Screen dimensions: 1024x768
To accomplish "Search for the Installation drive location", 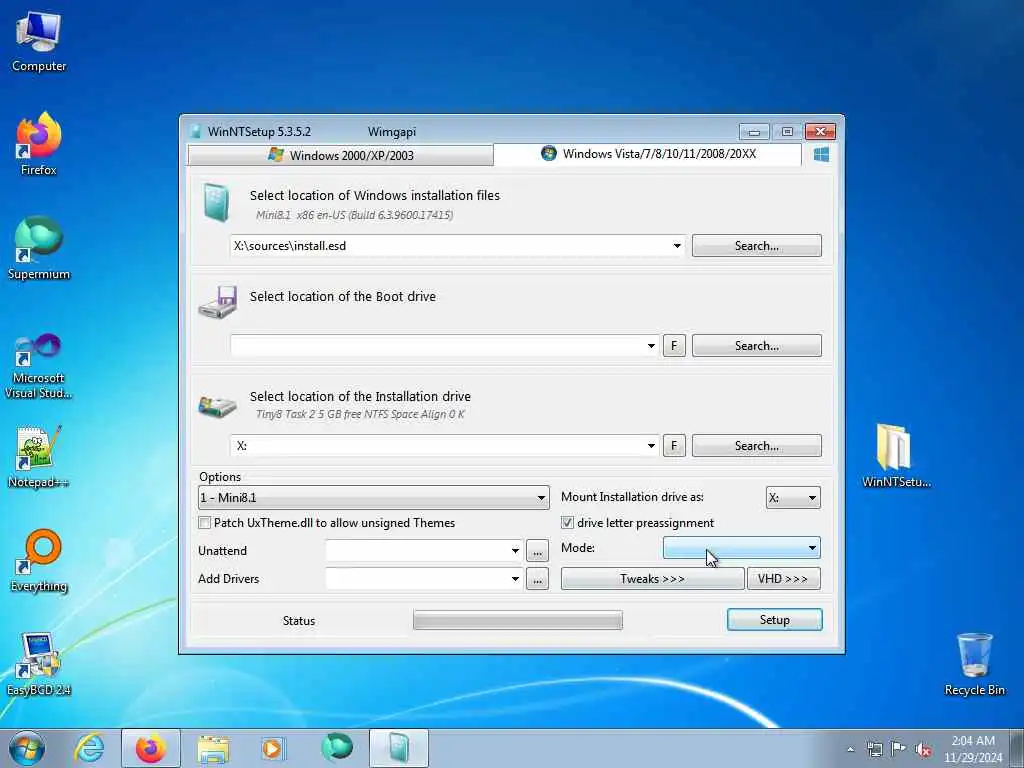I will click(756, 445).
